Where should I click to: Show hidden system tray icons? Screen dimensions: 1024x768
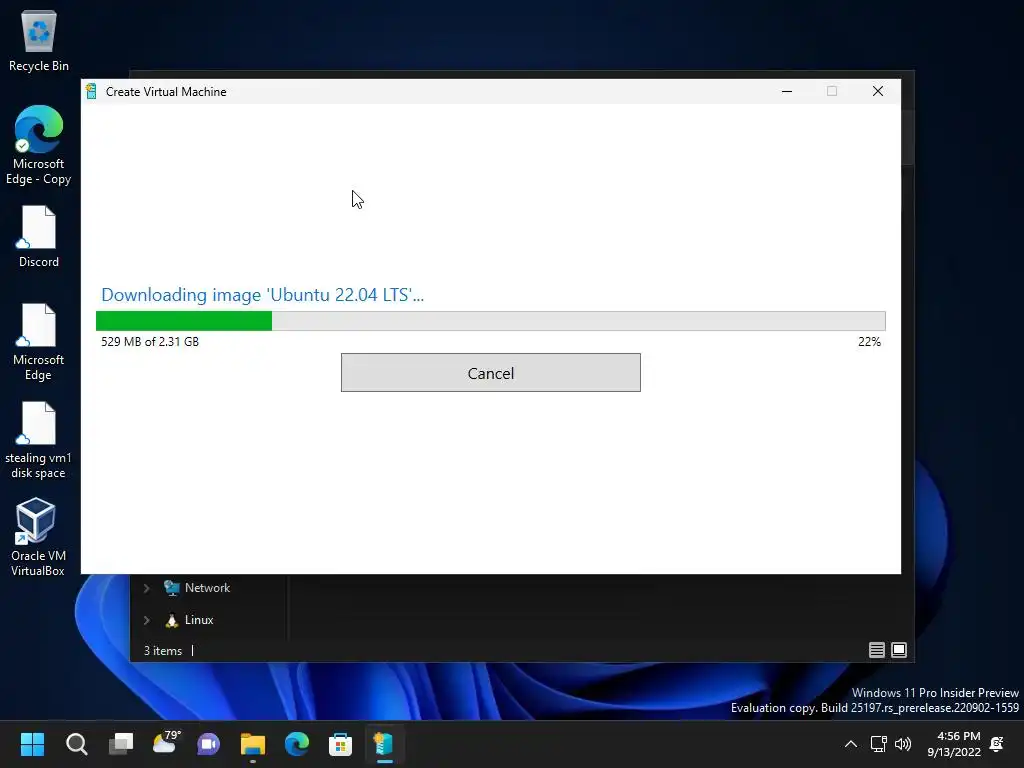851,744
